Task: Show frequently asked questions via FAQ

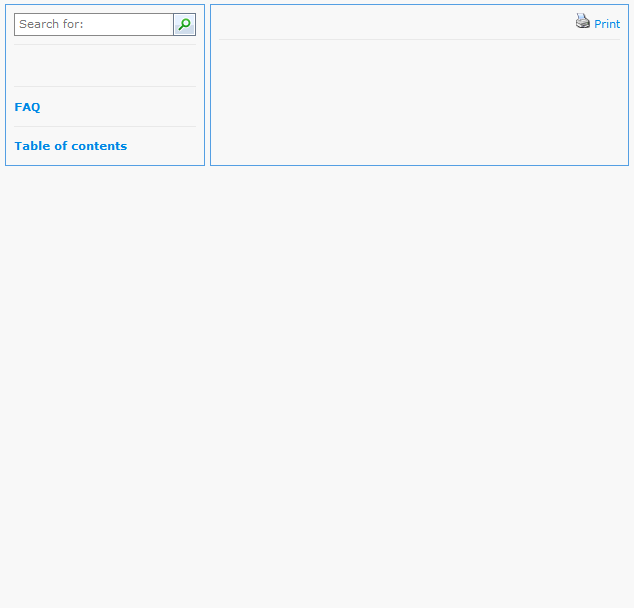Action: (x=28, y=107)
